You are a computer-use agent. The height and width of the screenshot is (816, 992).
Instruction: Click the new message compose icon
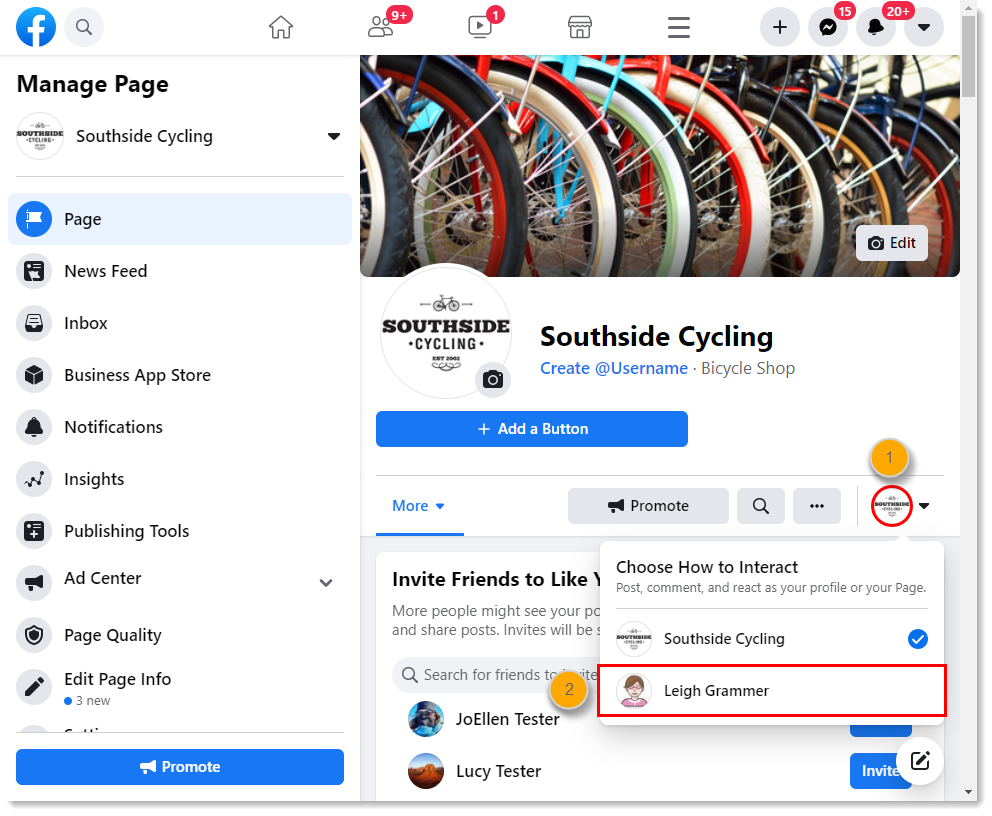(x=920, y=760)
